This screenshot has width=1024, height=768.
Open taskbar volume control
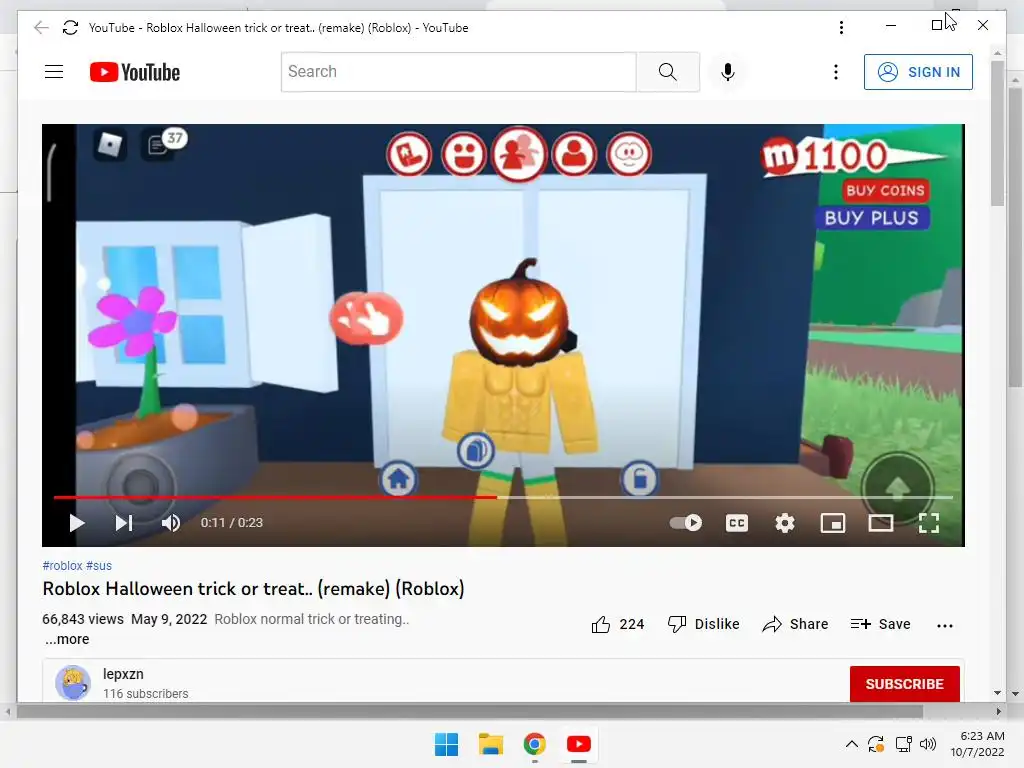click(x=928, y=744)
